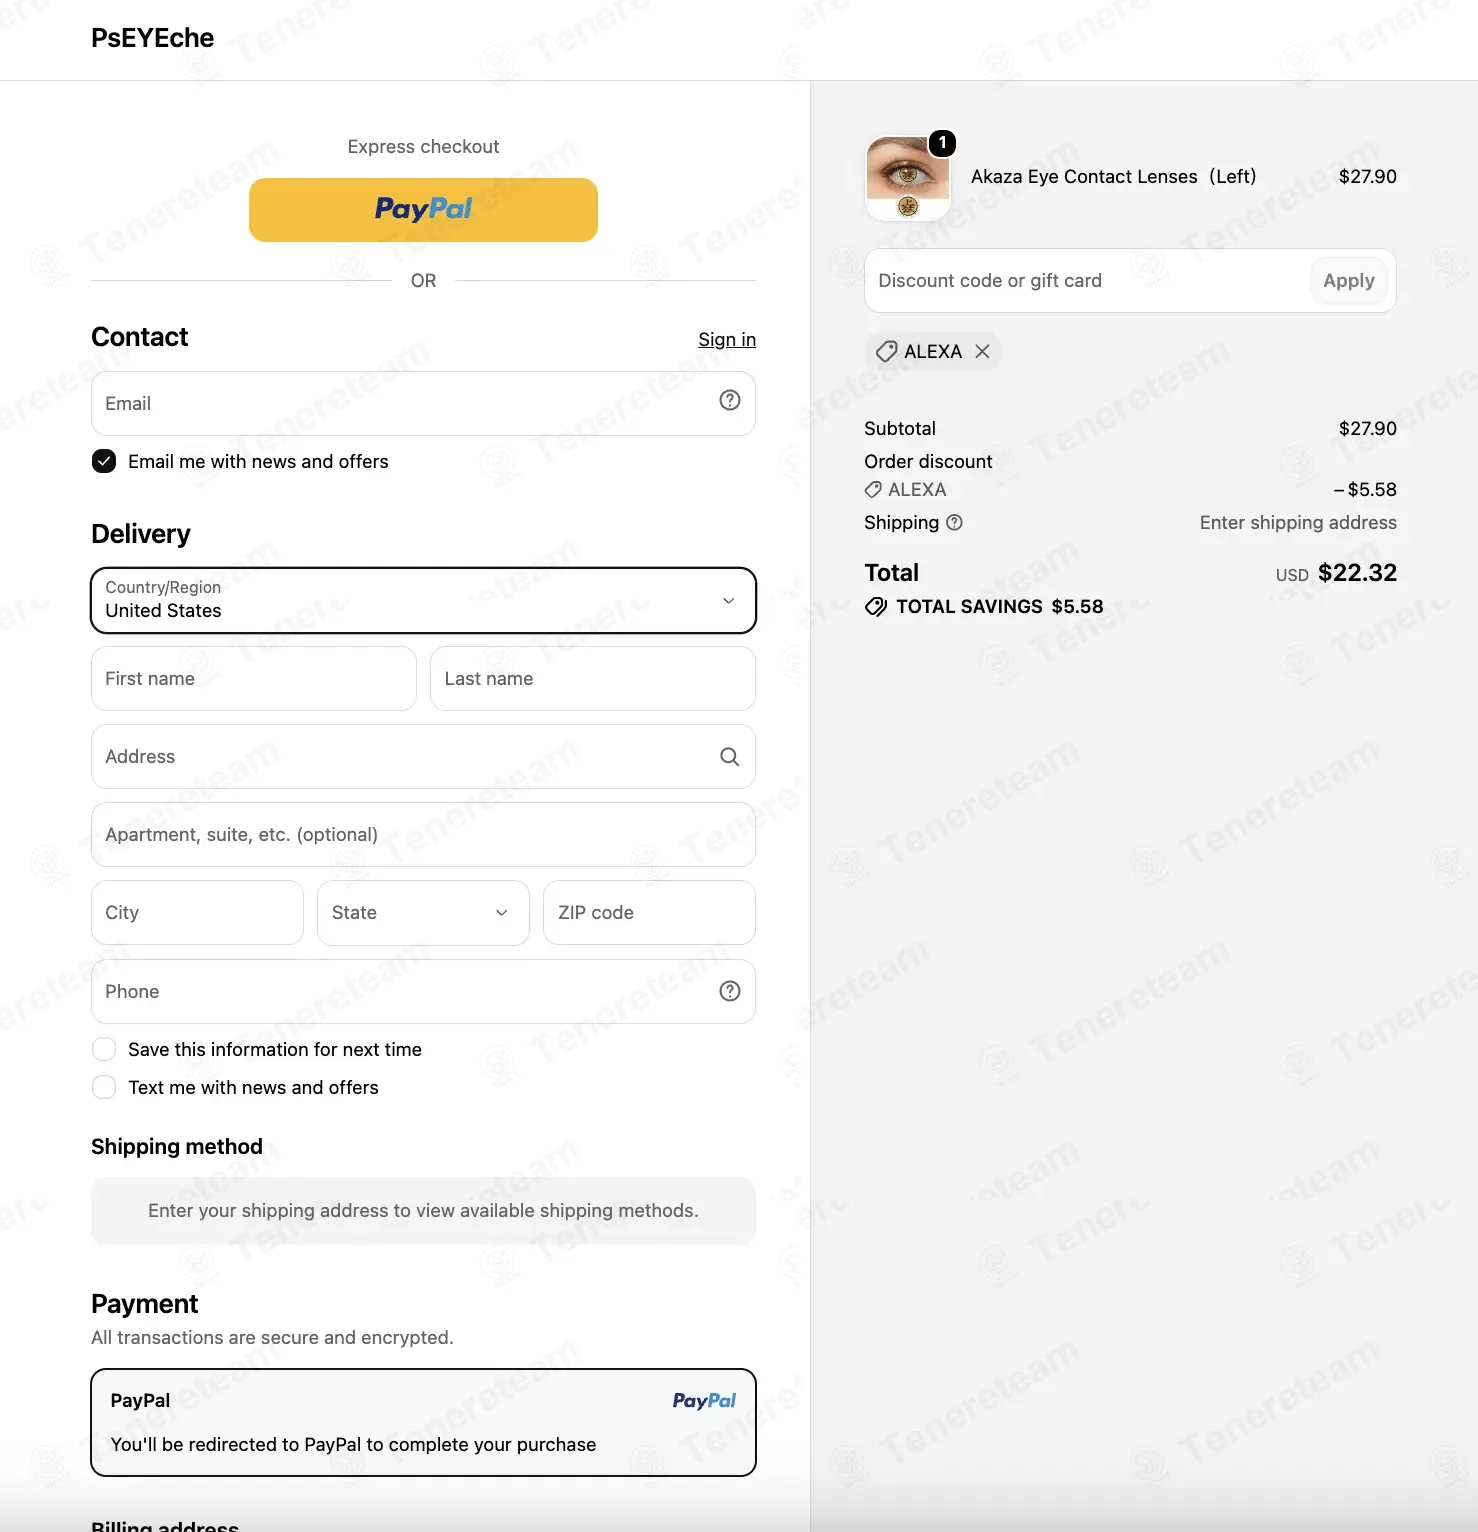Apply the discount code
The height and width of the screenshot is (1532, 1478).
pos(1349,281)
